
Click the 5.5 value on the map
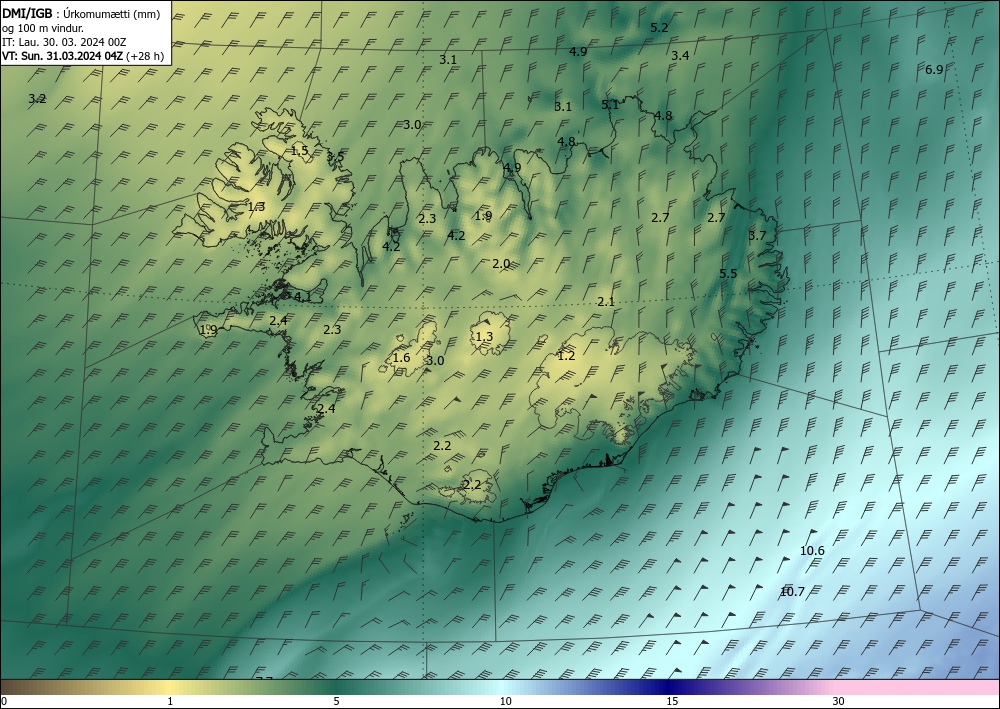click(728, 274)
